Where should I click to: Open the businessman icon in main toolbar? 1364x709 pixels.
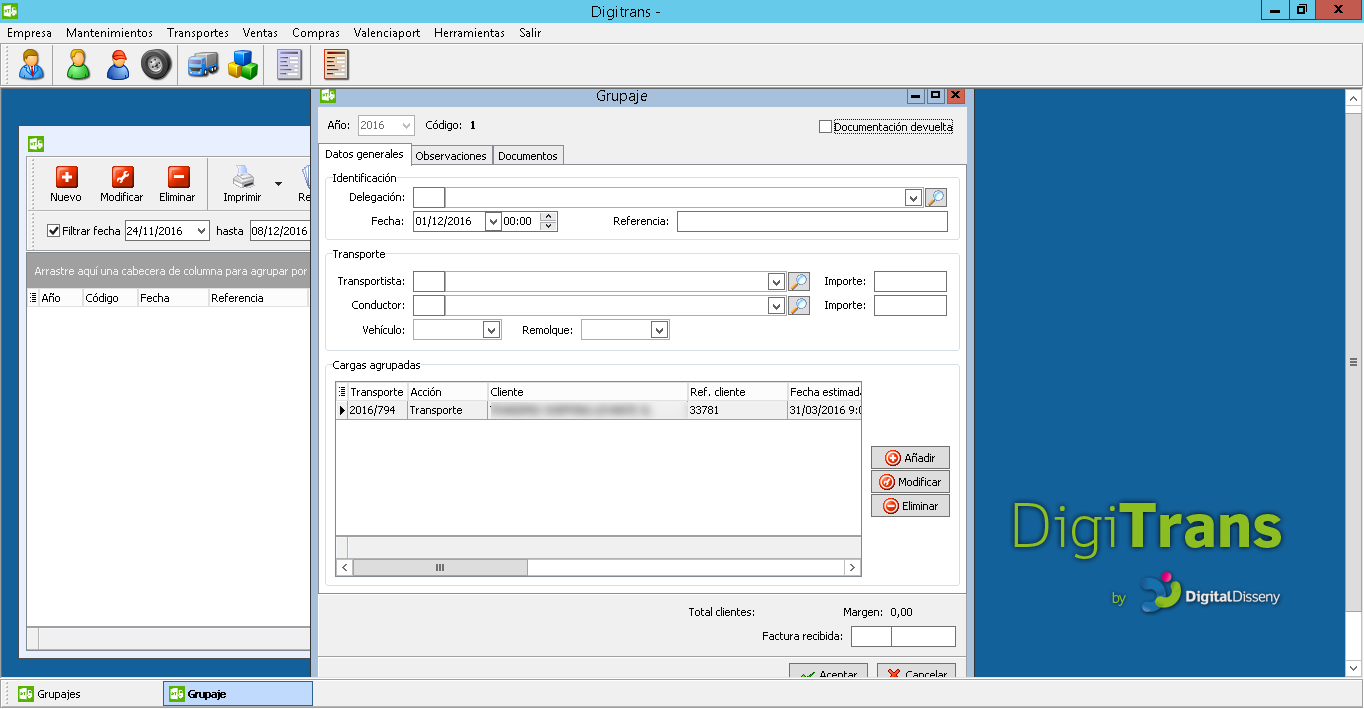pyautogui.click(x=32, y=65)
